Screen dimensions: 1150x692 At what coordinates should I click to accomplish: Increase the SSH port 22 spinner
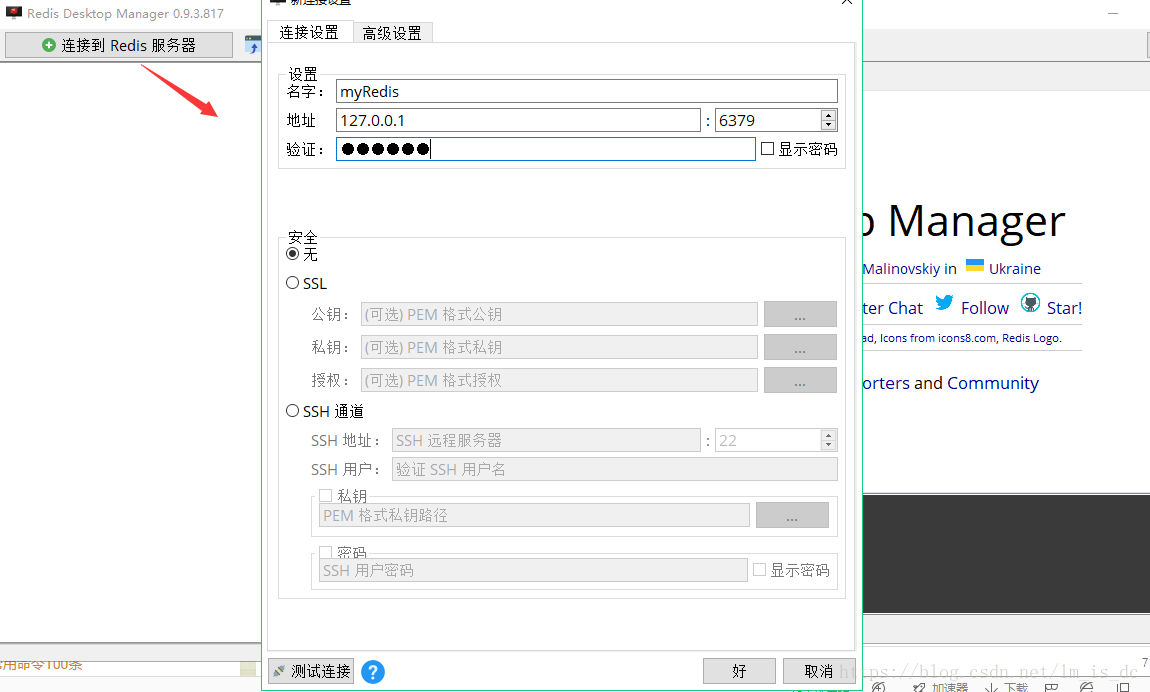[x=829, y=435]
